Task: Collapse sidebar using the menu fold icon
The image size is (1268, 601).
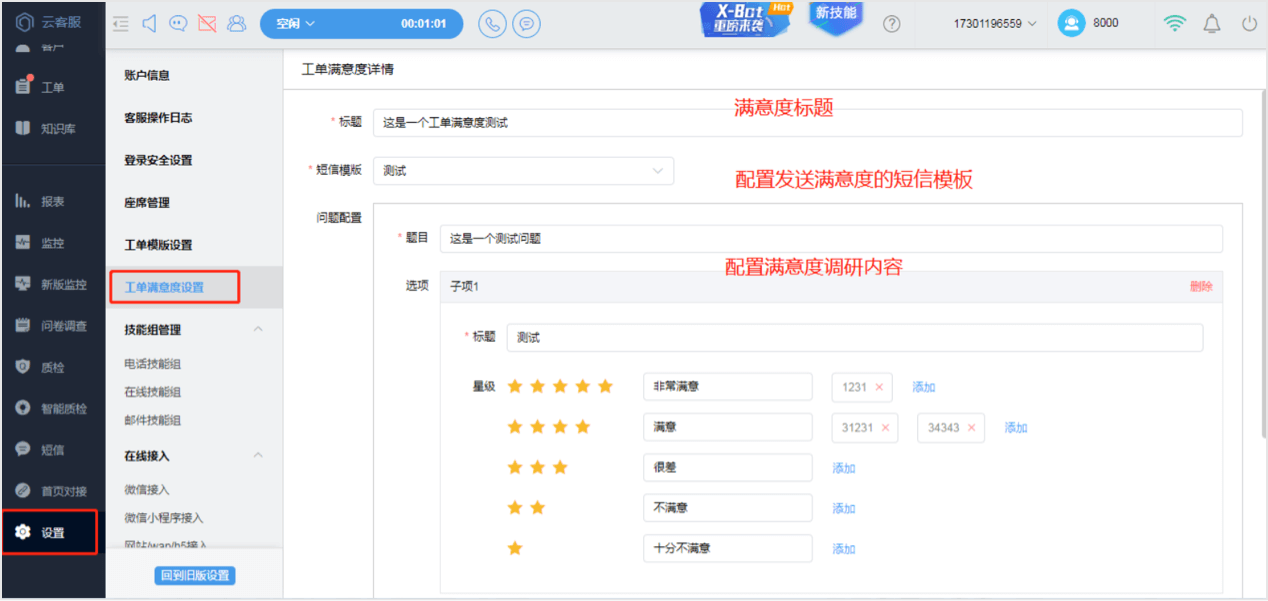Action: [121, 23]
